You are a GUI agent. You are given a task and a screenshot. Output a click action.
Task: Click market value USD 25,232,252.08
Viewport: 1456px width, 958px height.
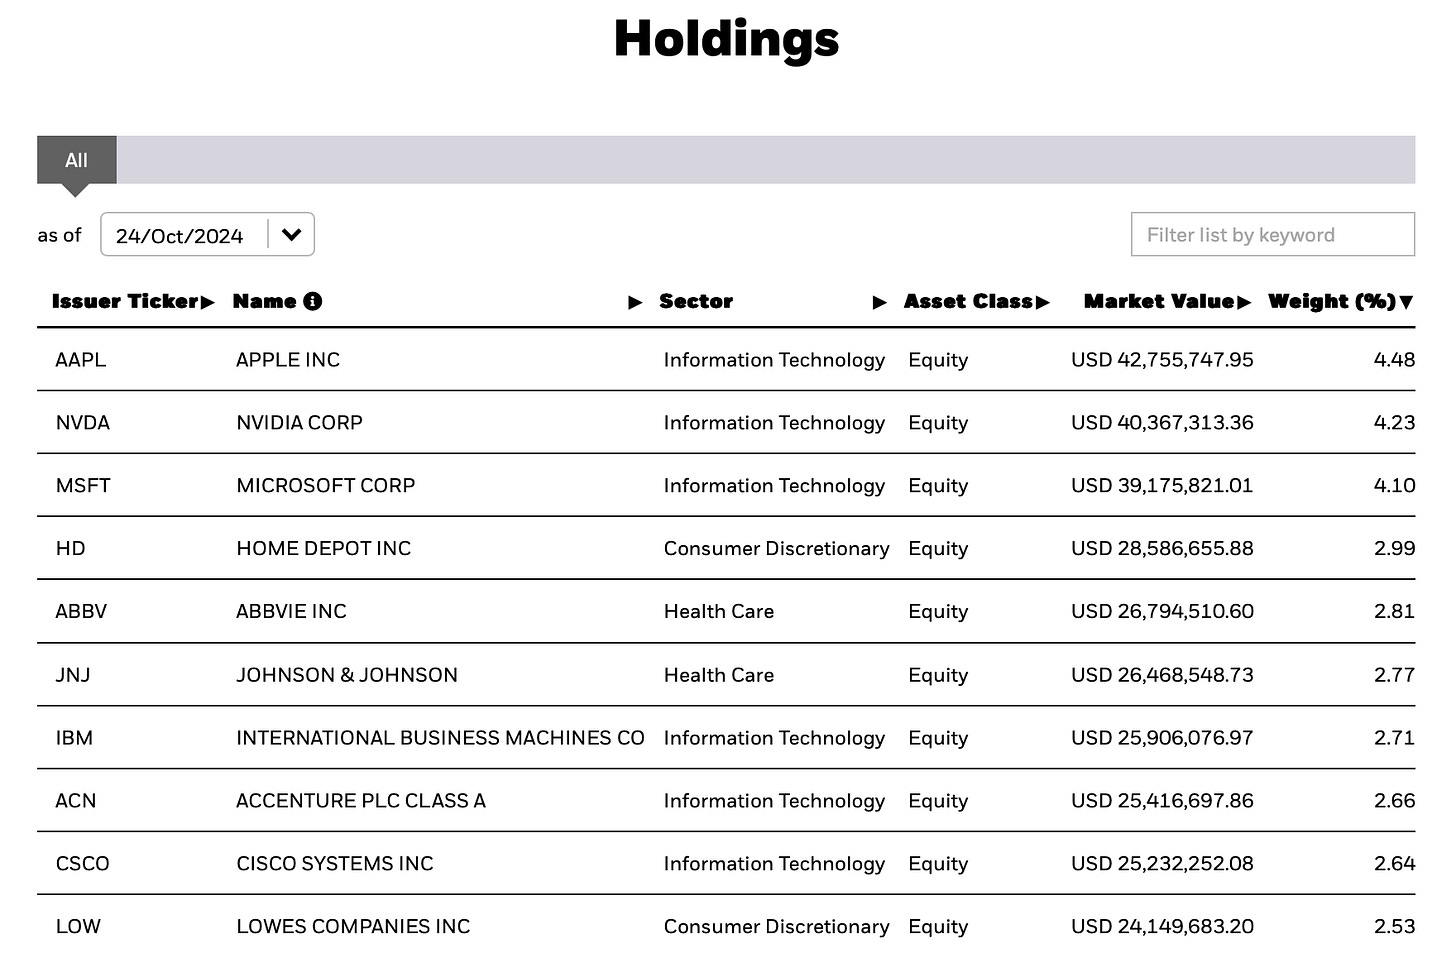pyautogui.click(x=1162, y=864)
